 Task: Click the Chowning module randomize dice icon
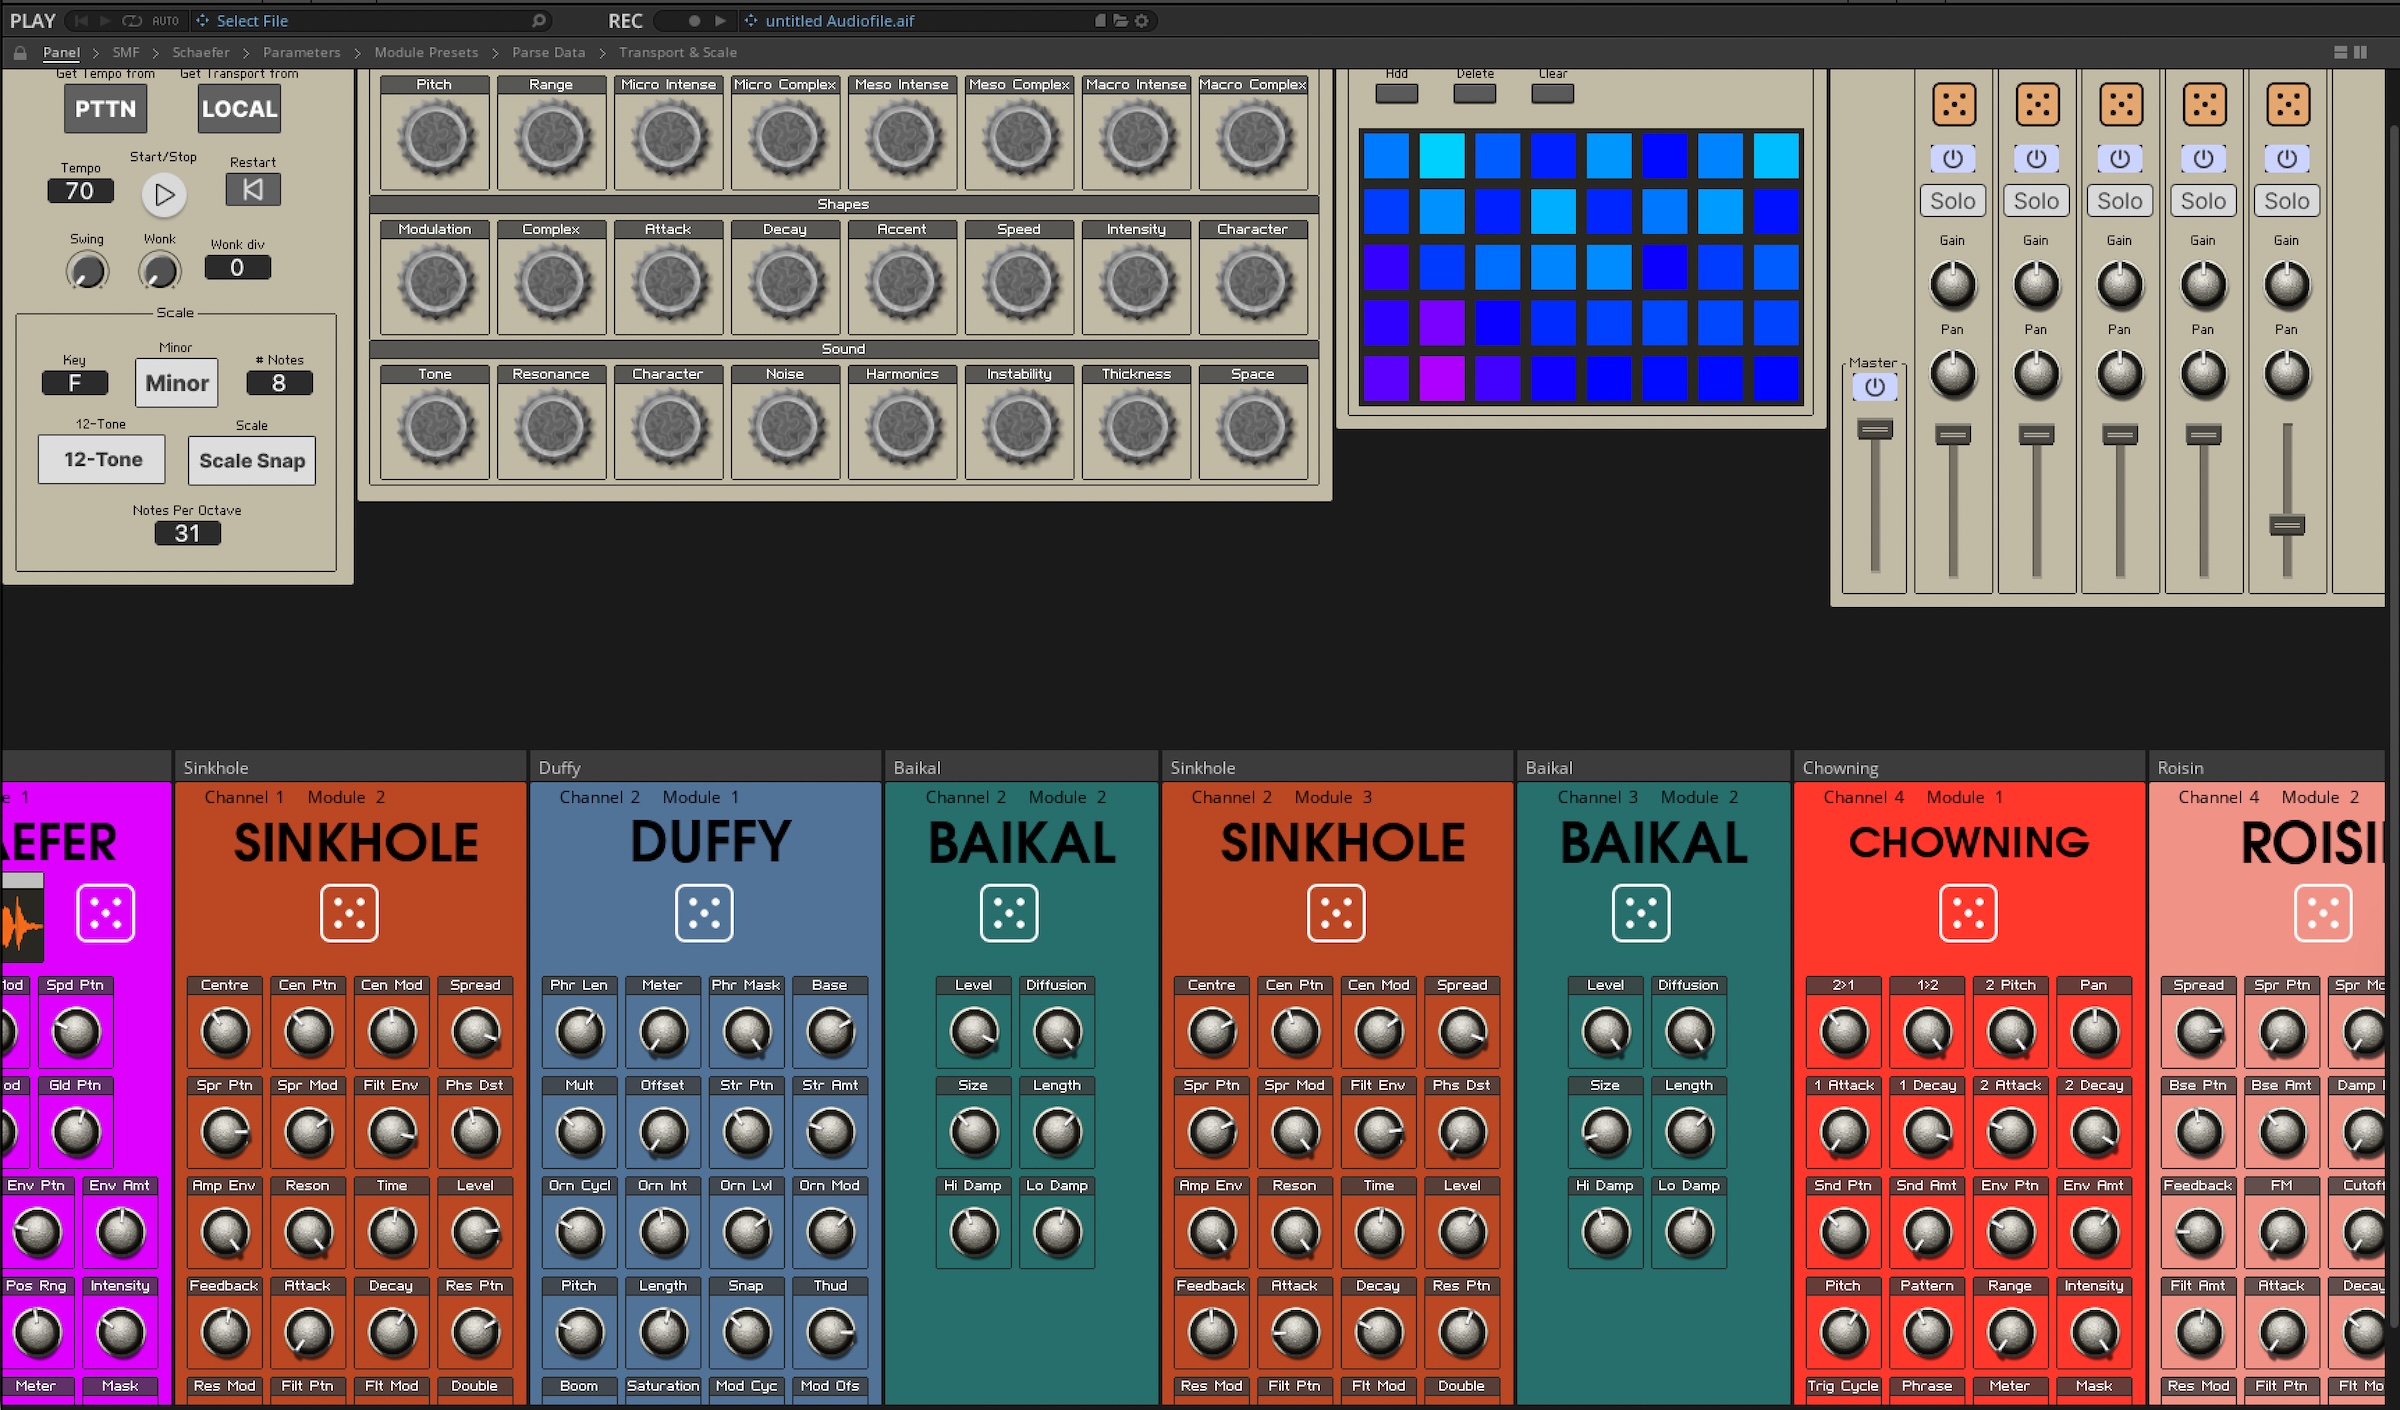click(1967, 913)
